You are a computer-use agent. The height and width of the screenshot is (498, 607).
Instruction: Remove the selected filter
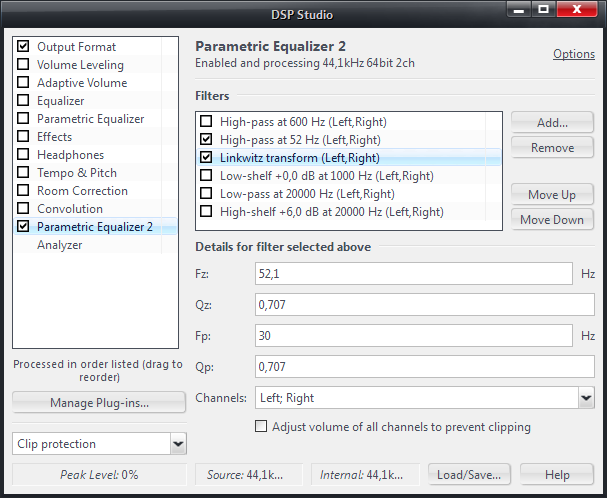tap(552, 148)
